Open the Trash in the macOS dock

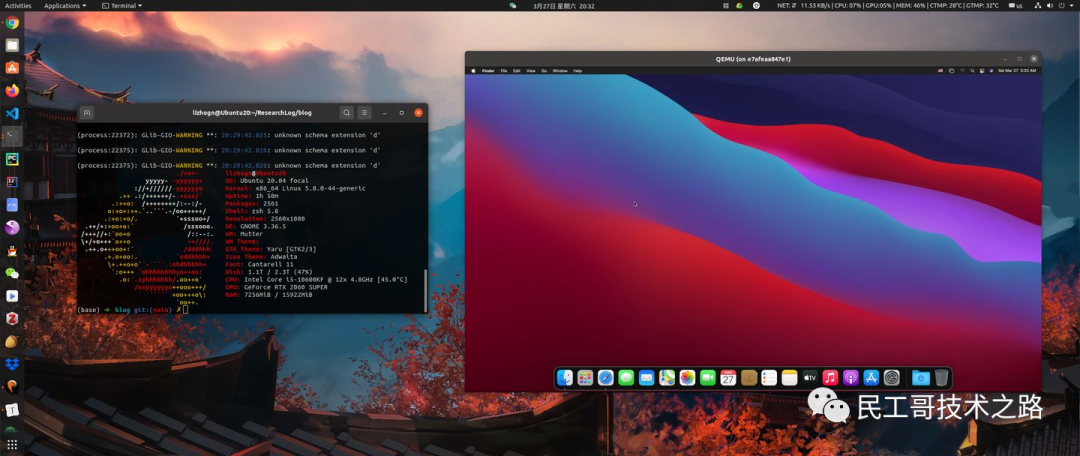(x=942, y=377)
